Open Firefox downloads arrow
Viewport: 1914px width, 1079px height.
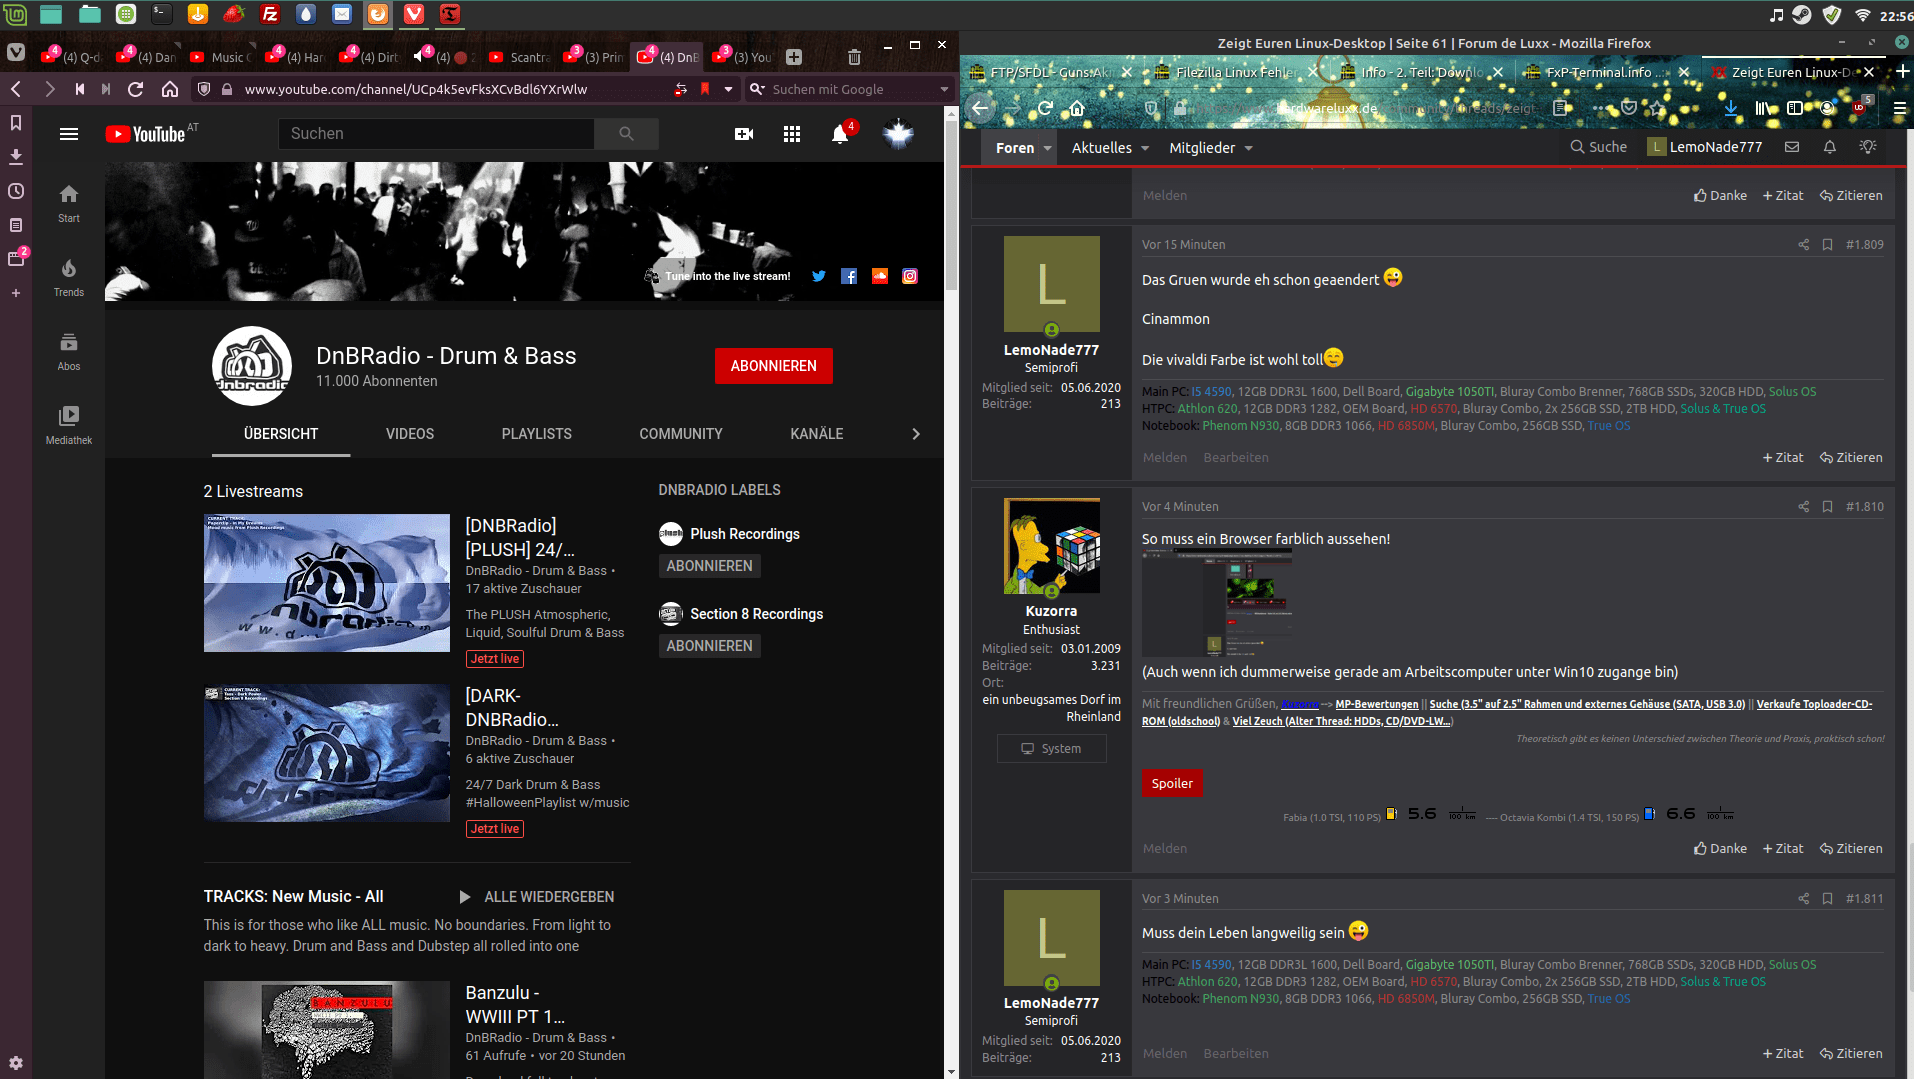(x=1731, y=108)
